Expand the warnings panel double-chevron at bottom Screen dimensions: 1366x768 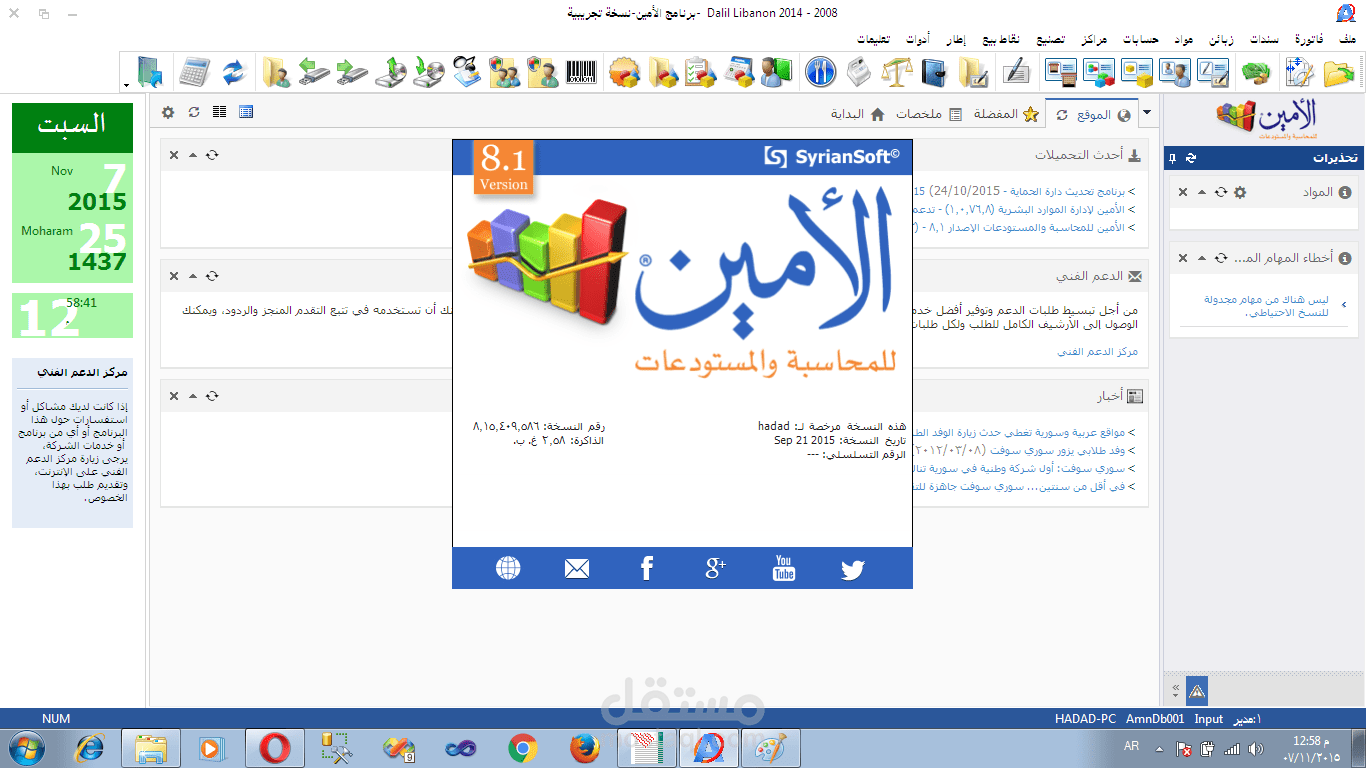pos(1177,691)
